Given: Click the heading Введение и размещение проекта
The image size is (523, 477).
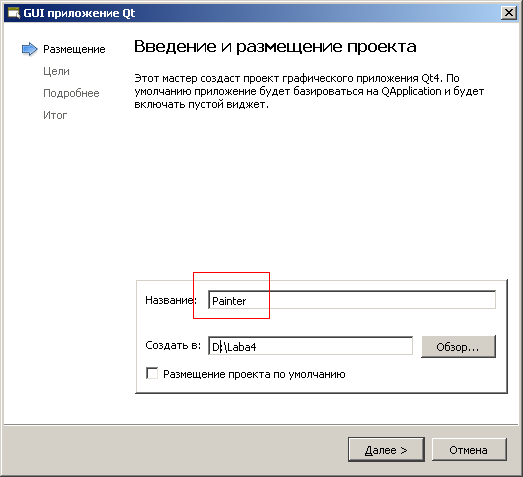Looking at the screenshot, I should pos(275,47).
